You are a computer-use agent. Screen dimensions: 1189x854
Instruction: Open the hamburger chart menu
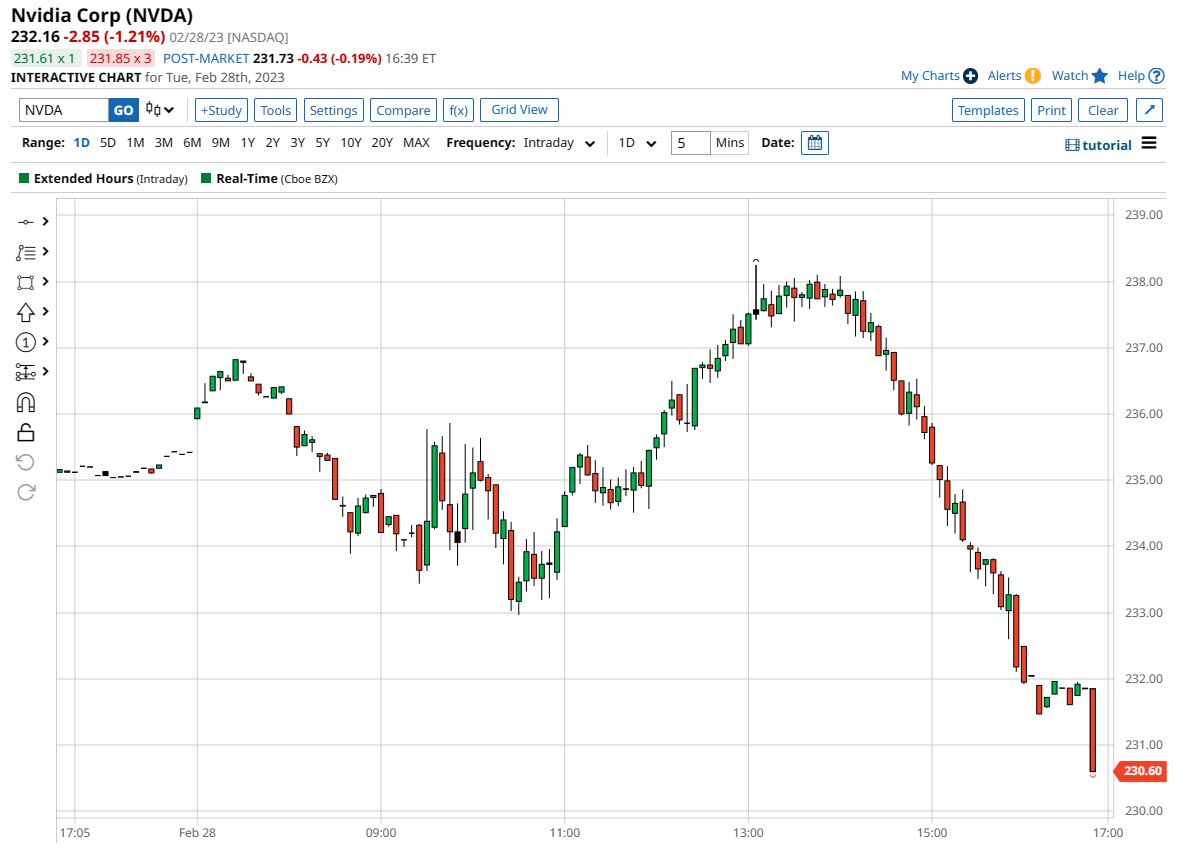pyautogui.click(x=1149, y=143)
